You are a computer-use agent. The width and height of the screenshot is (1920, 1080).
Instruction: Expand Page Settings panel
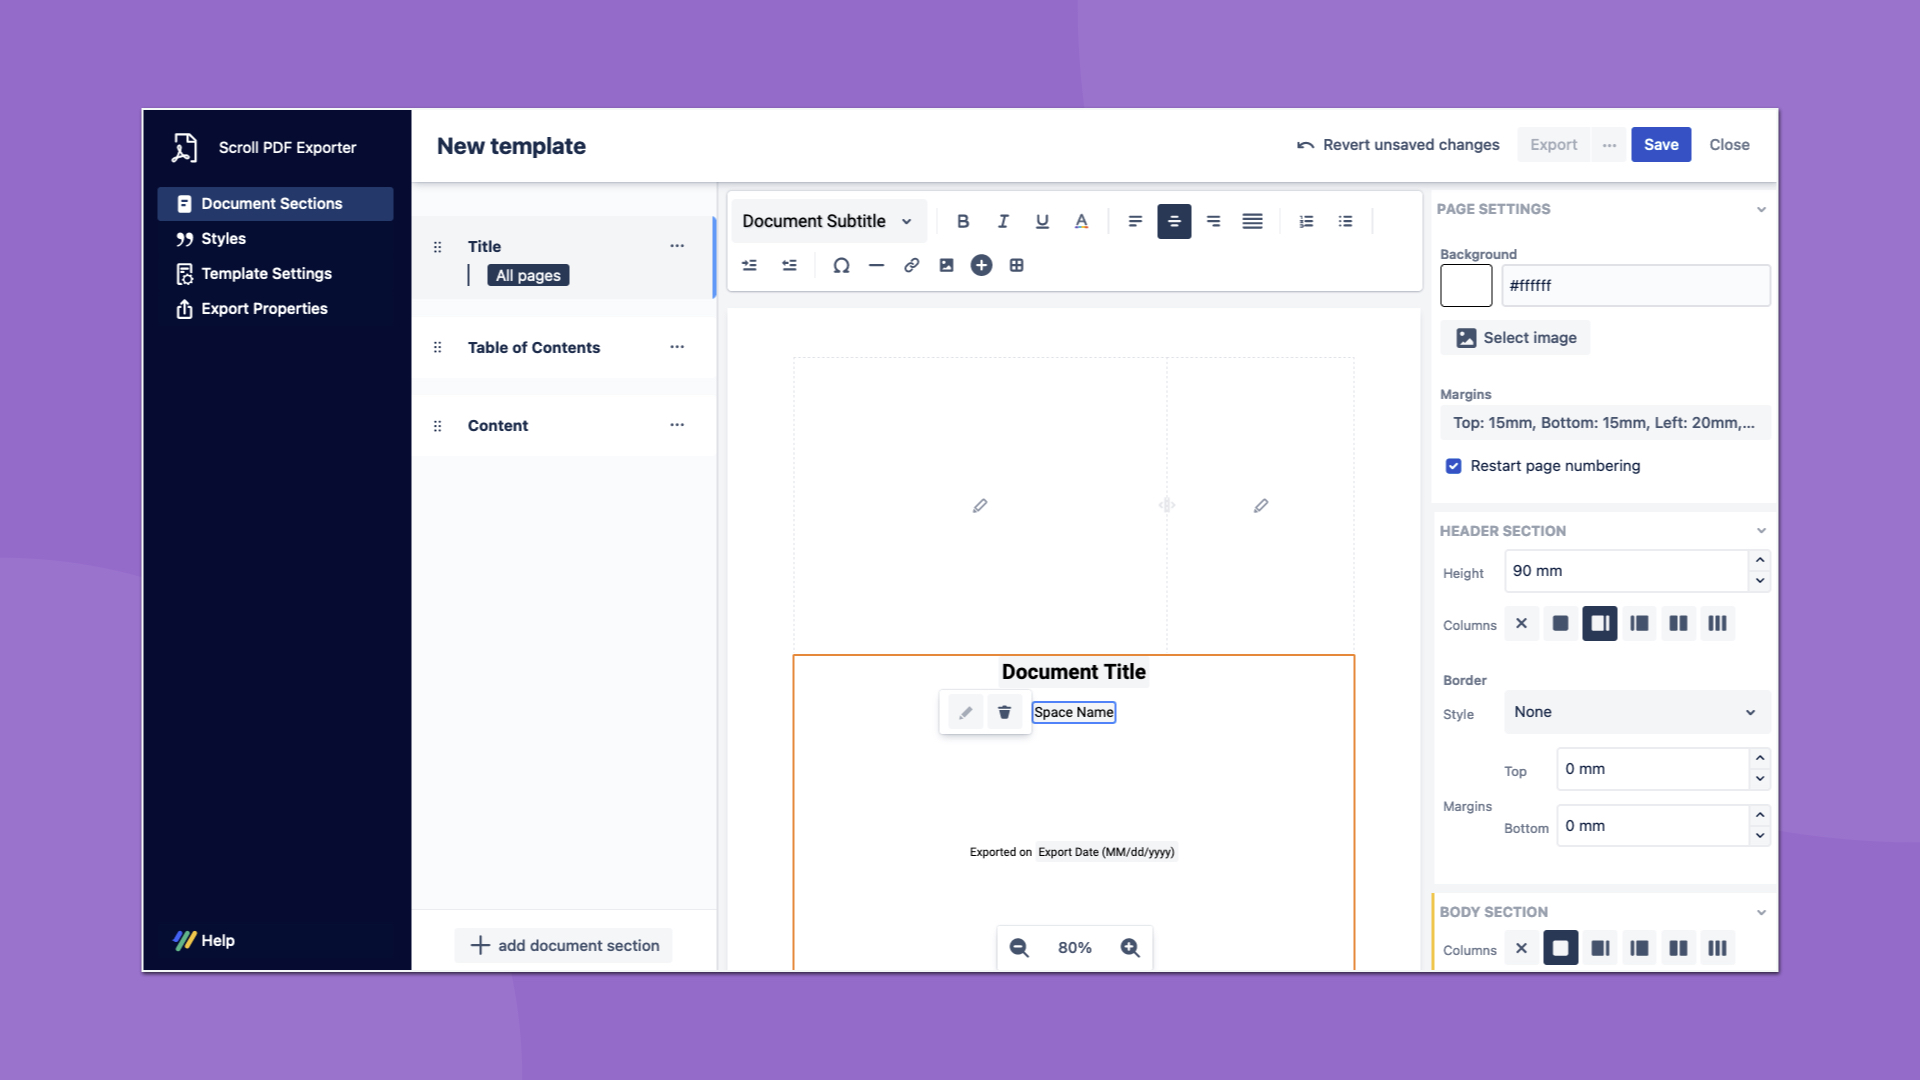click(1760, 208)
